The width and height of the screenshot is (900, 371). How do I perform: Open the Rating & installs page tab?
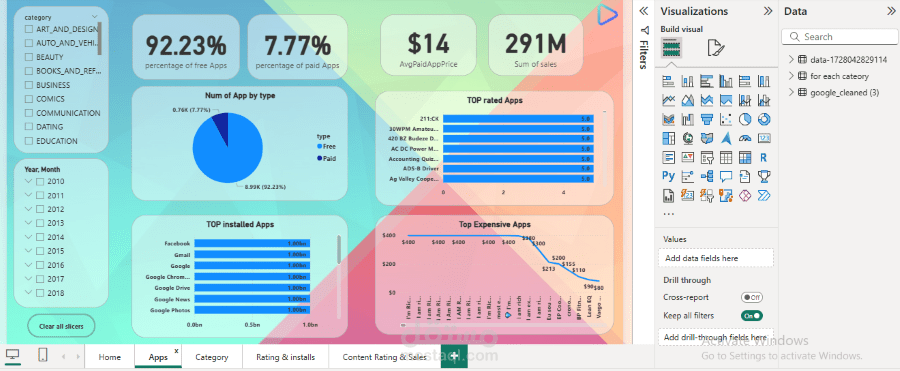(285, 357)
